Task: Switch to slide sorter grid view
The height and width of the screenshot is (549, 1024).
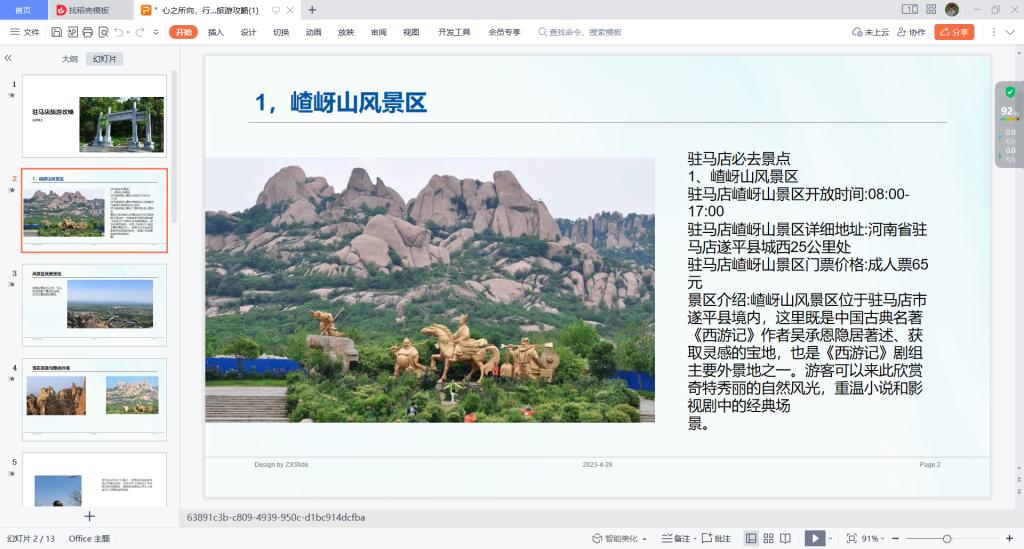Action: [768, 538]
